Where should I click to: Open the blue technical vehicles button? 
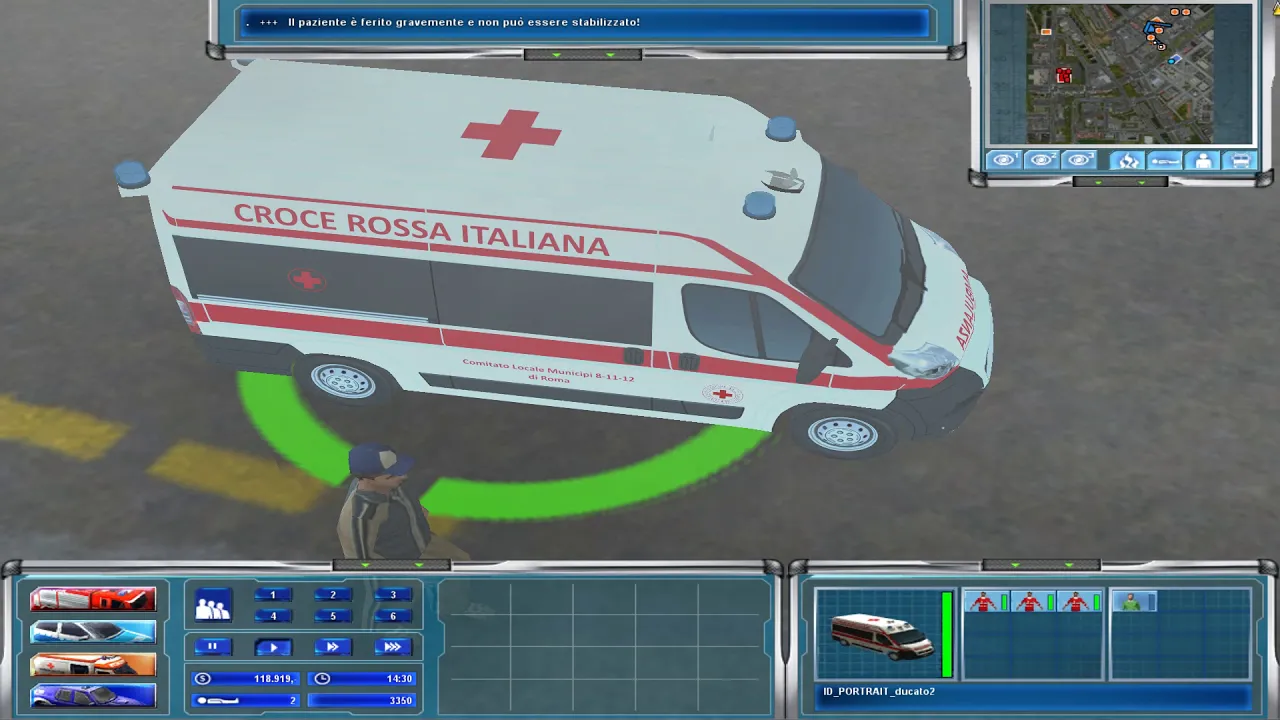click(x=93, y=695)
